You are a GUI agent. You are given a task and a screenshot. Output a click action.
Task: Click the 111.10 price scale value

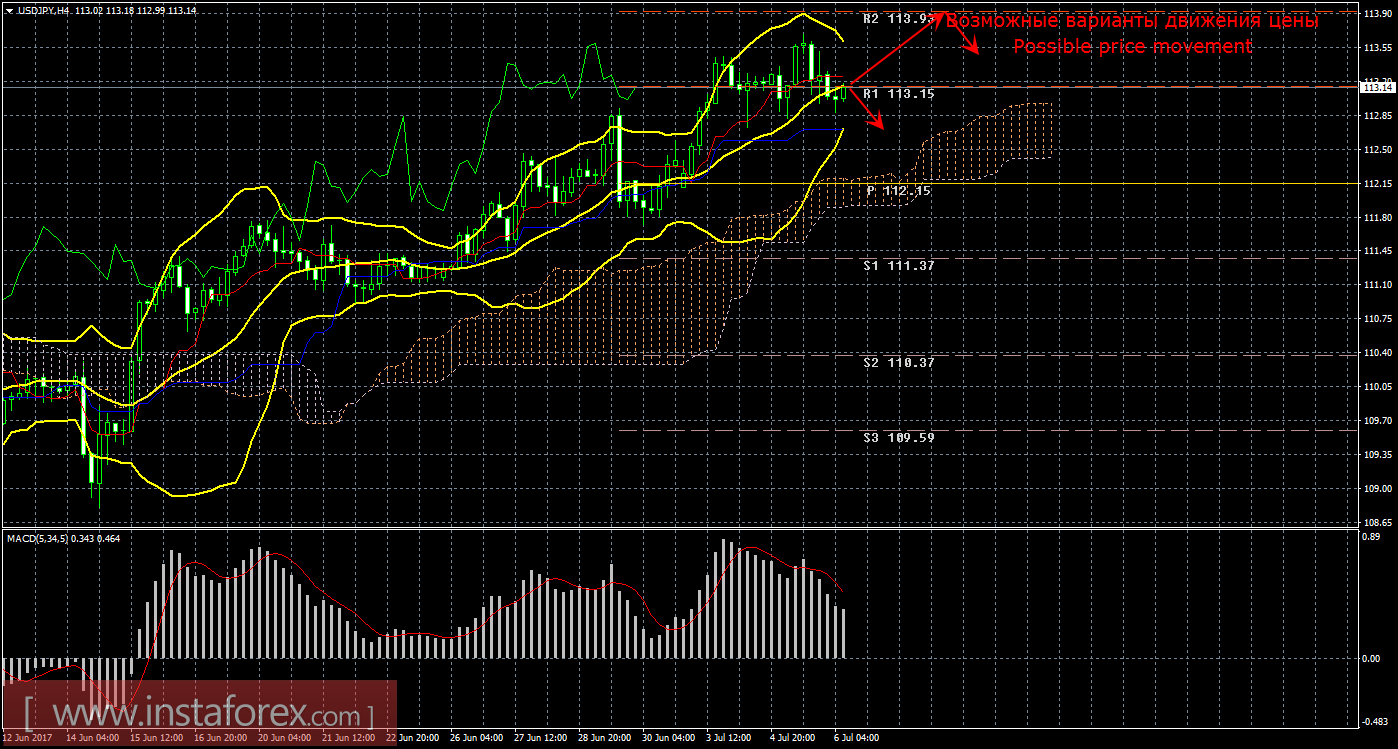pyautogui.click(x=1378, y=285)
